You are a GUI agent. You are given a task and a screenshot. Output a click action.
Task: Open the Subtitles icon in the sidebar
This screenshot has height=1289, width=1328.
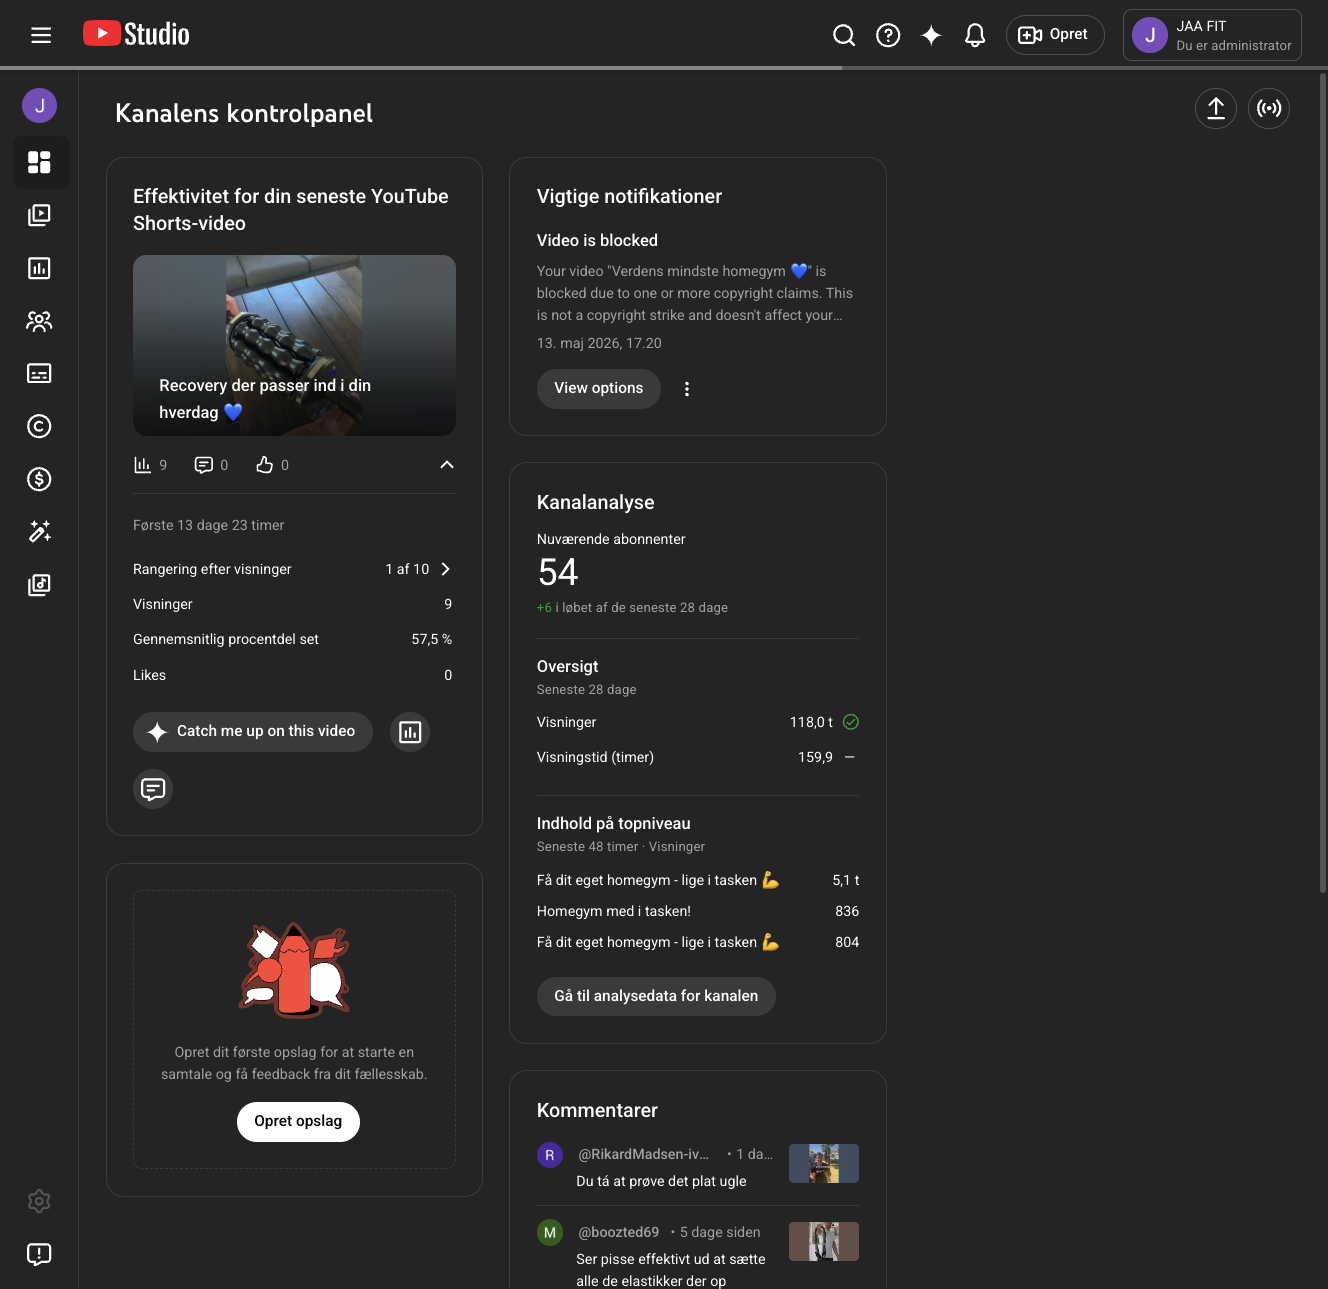point(39,373)
